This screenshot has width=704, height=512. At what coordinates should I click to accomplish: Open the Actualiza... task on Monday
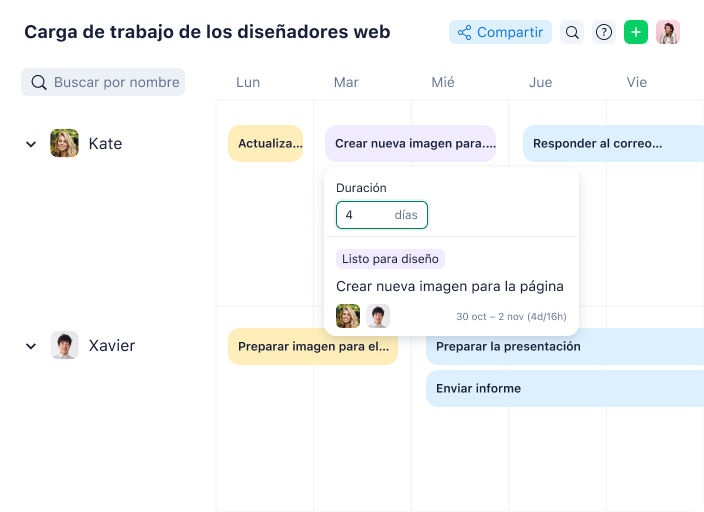pos(265,143)
